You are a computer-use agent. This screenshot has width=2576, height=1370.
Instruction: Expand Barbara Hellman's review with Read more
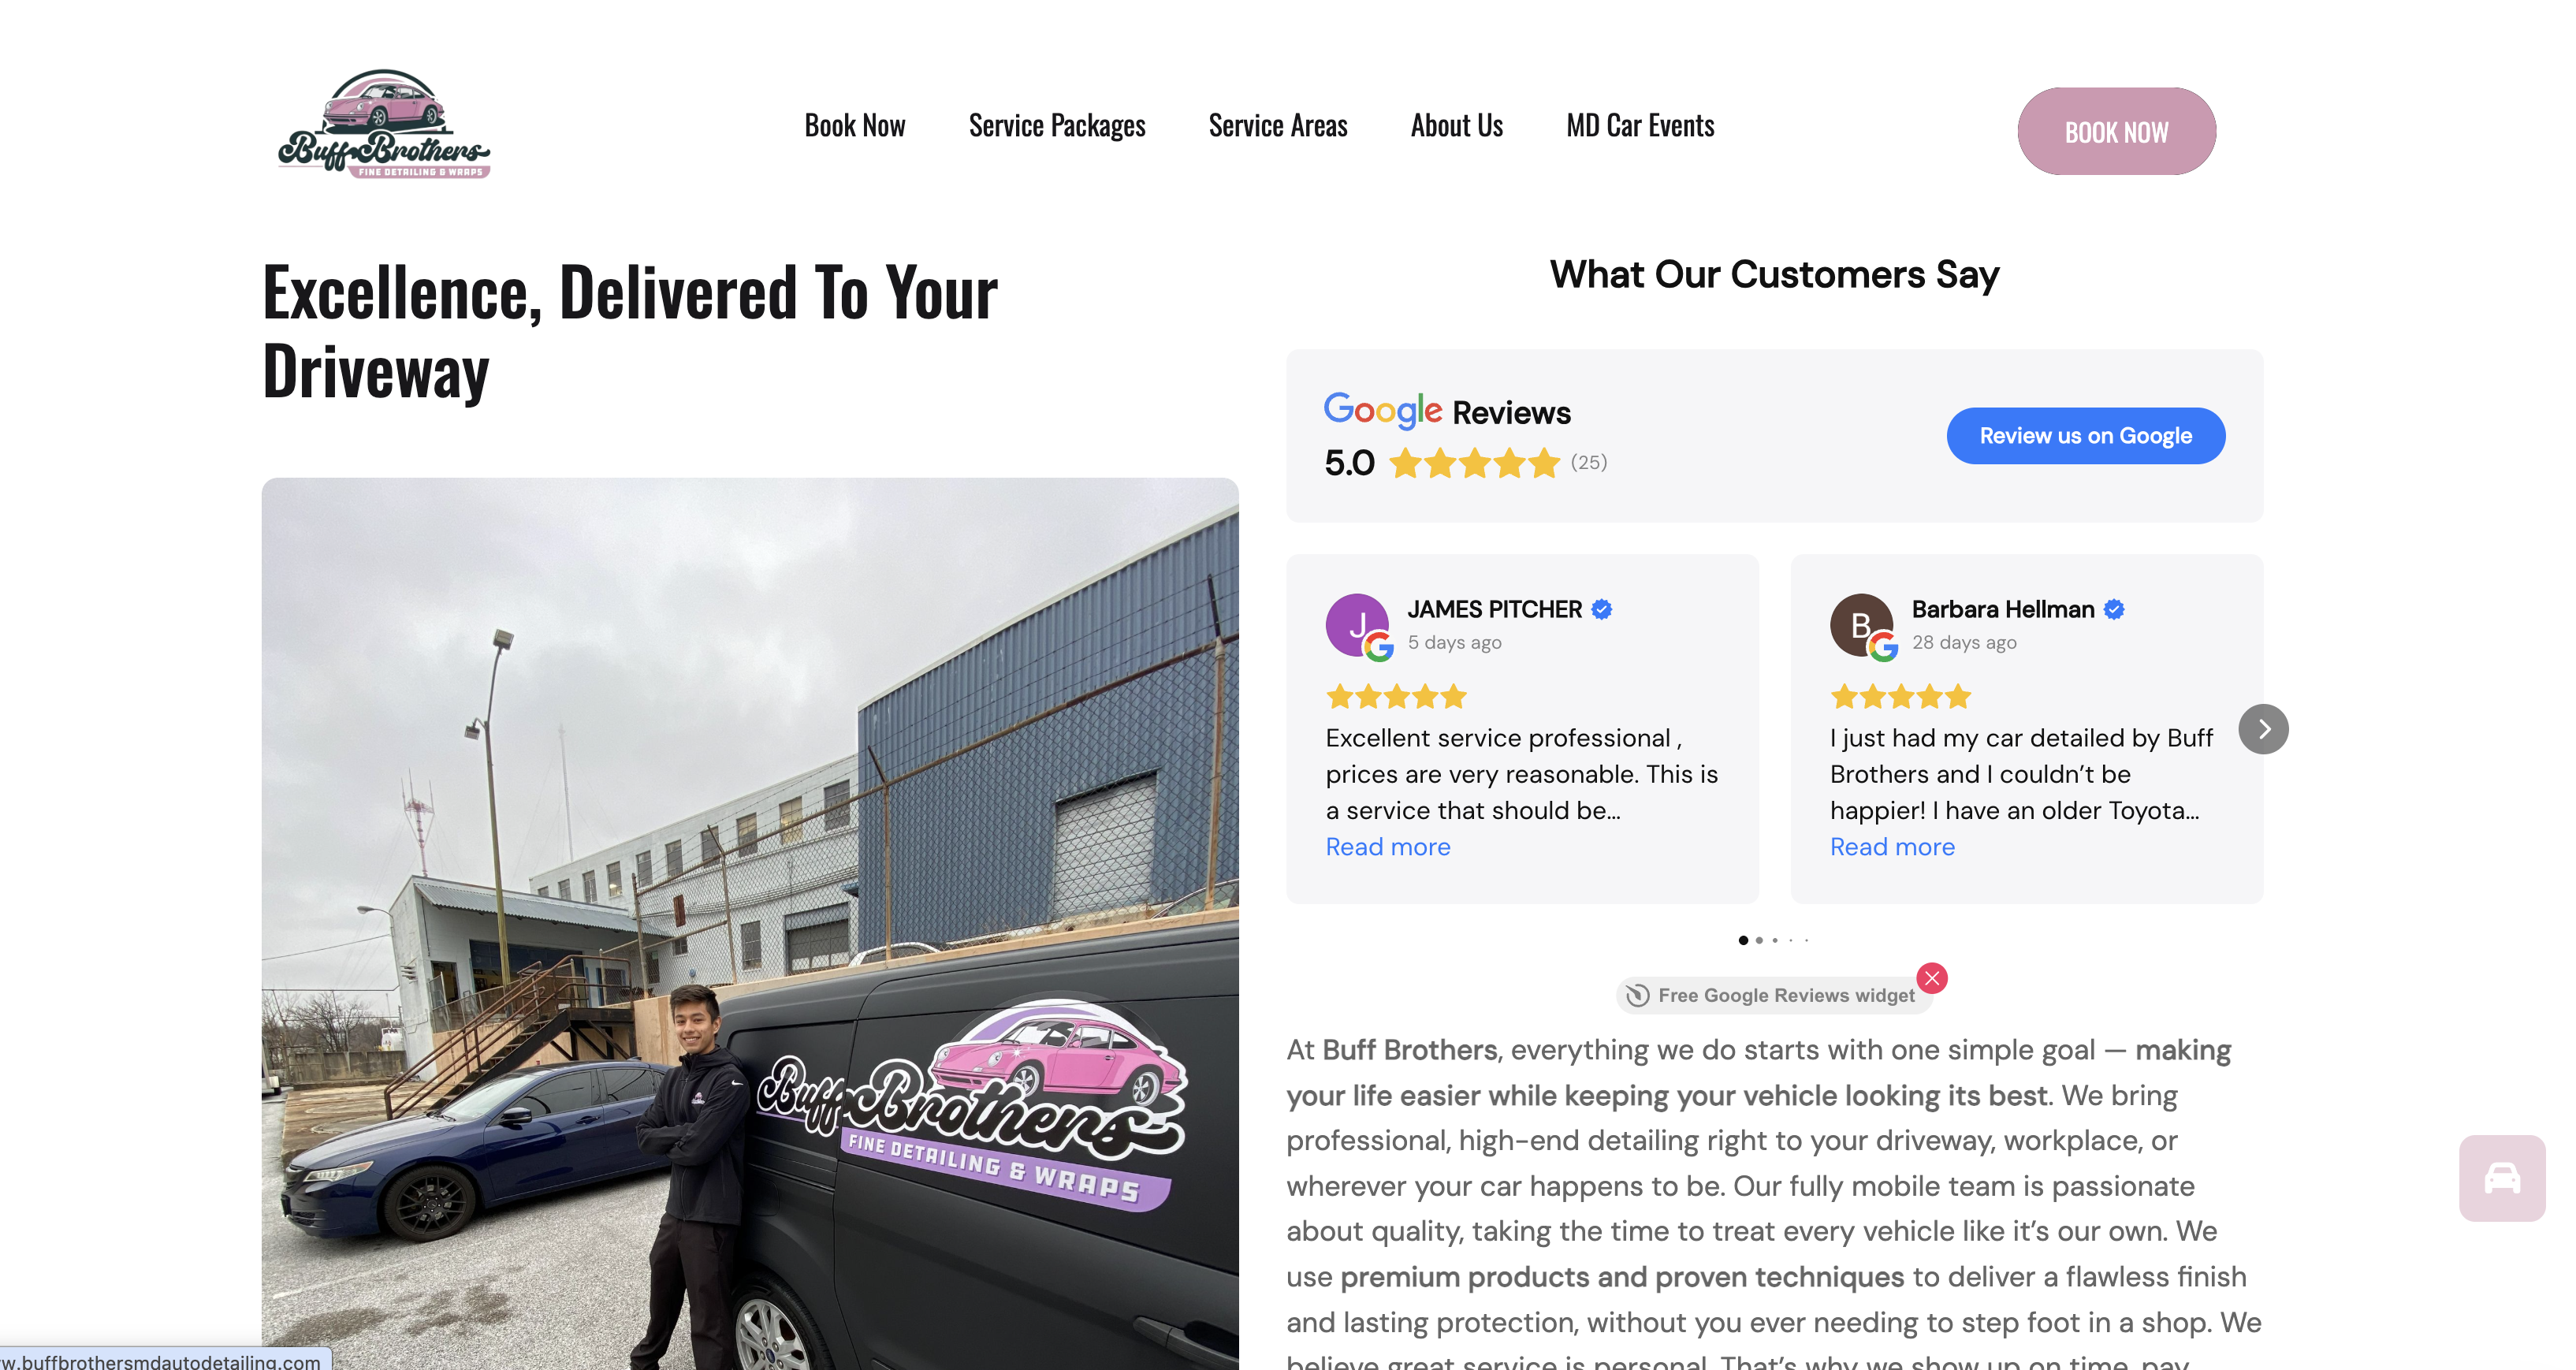(1892, 847)
